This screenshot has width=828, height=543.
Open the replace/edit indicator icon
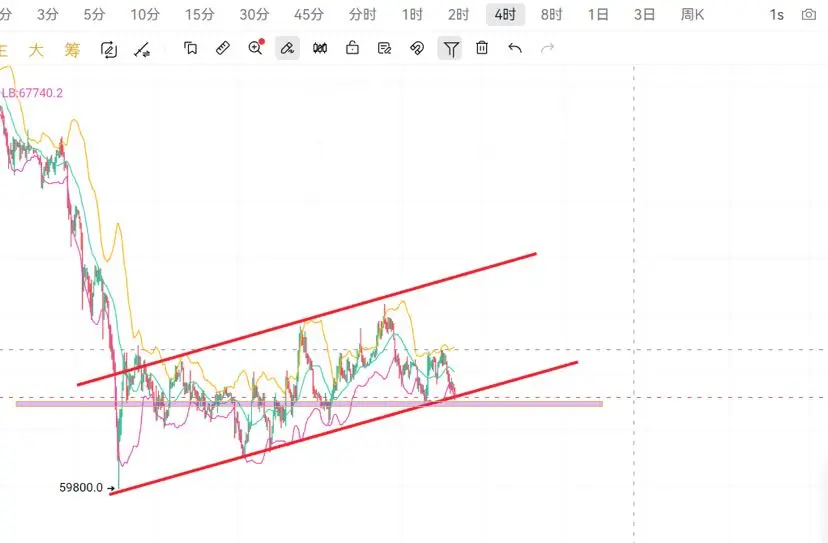(109, 50)
